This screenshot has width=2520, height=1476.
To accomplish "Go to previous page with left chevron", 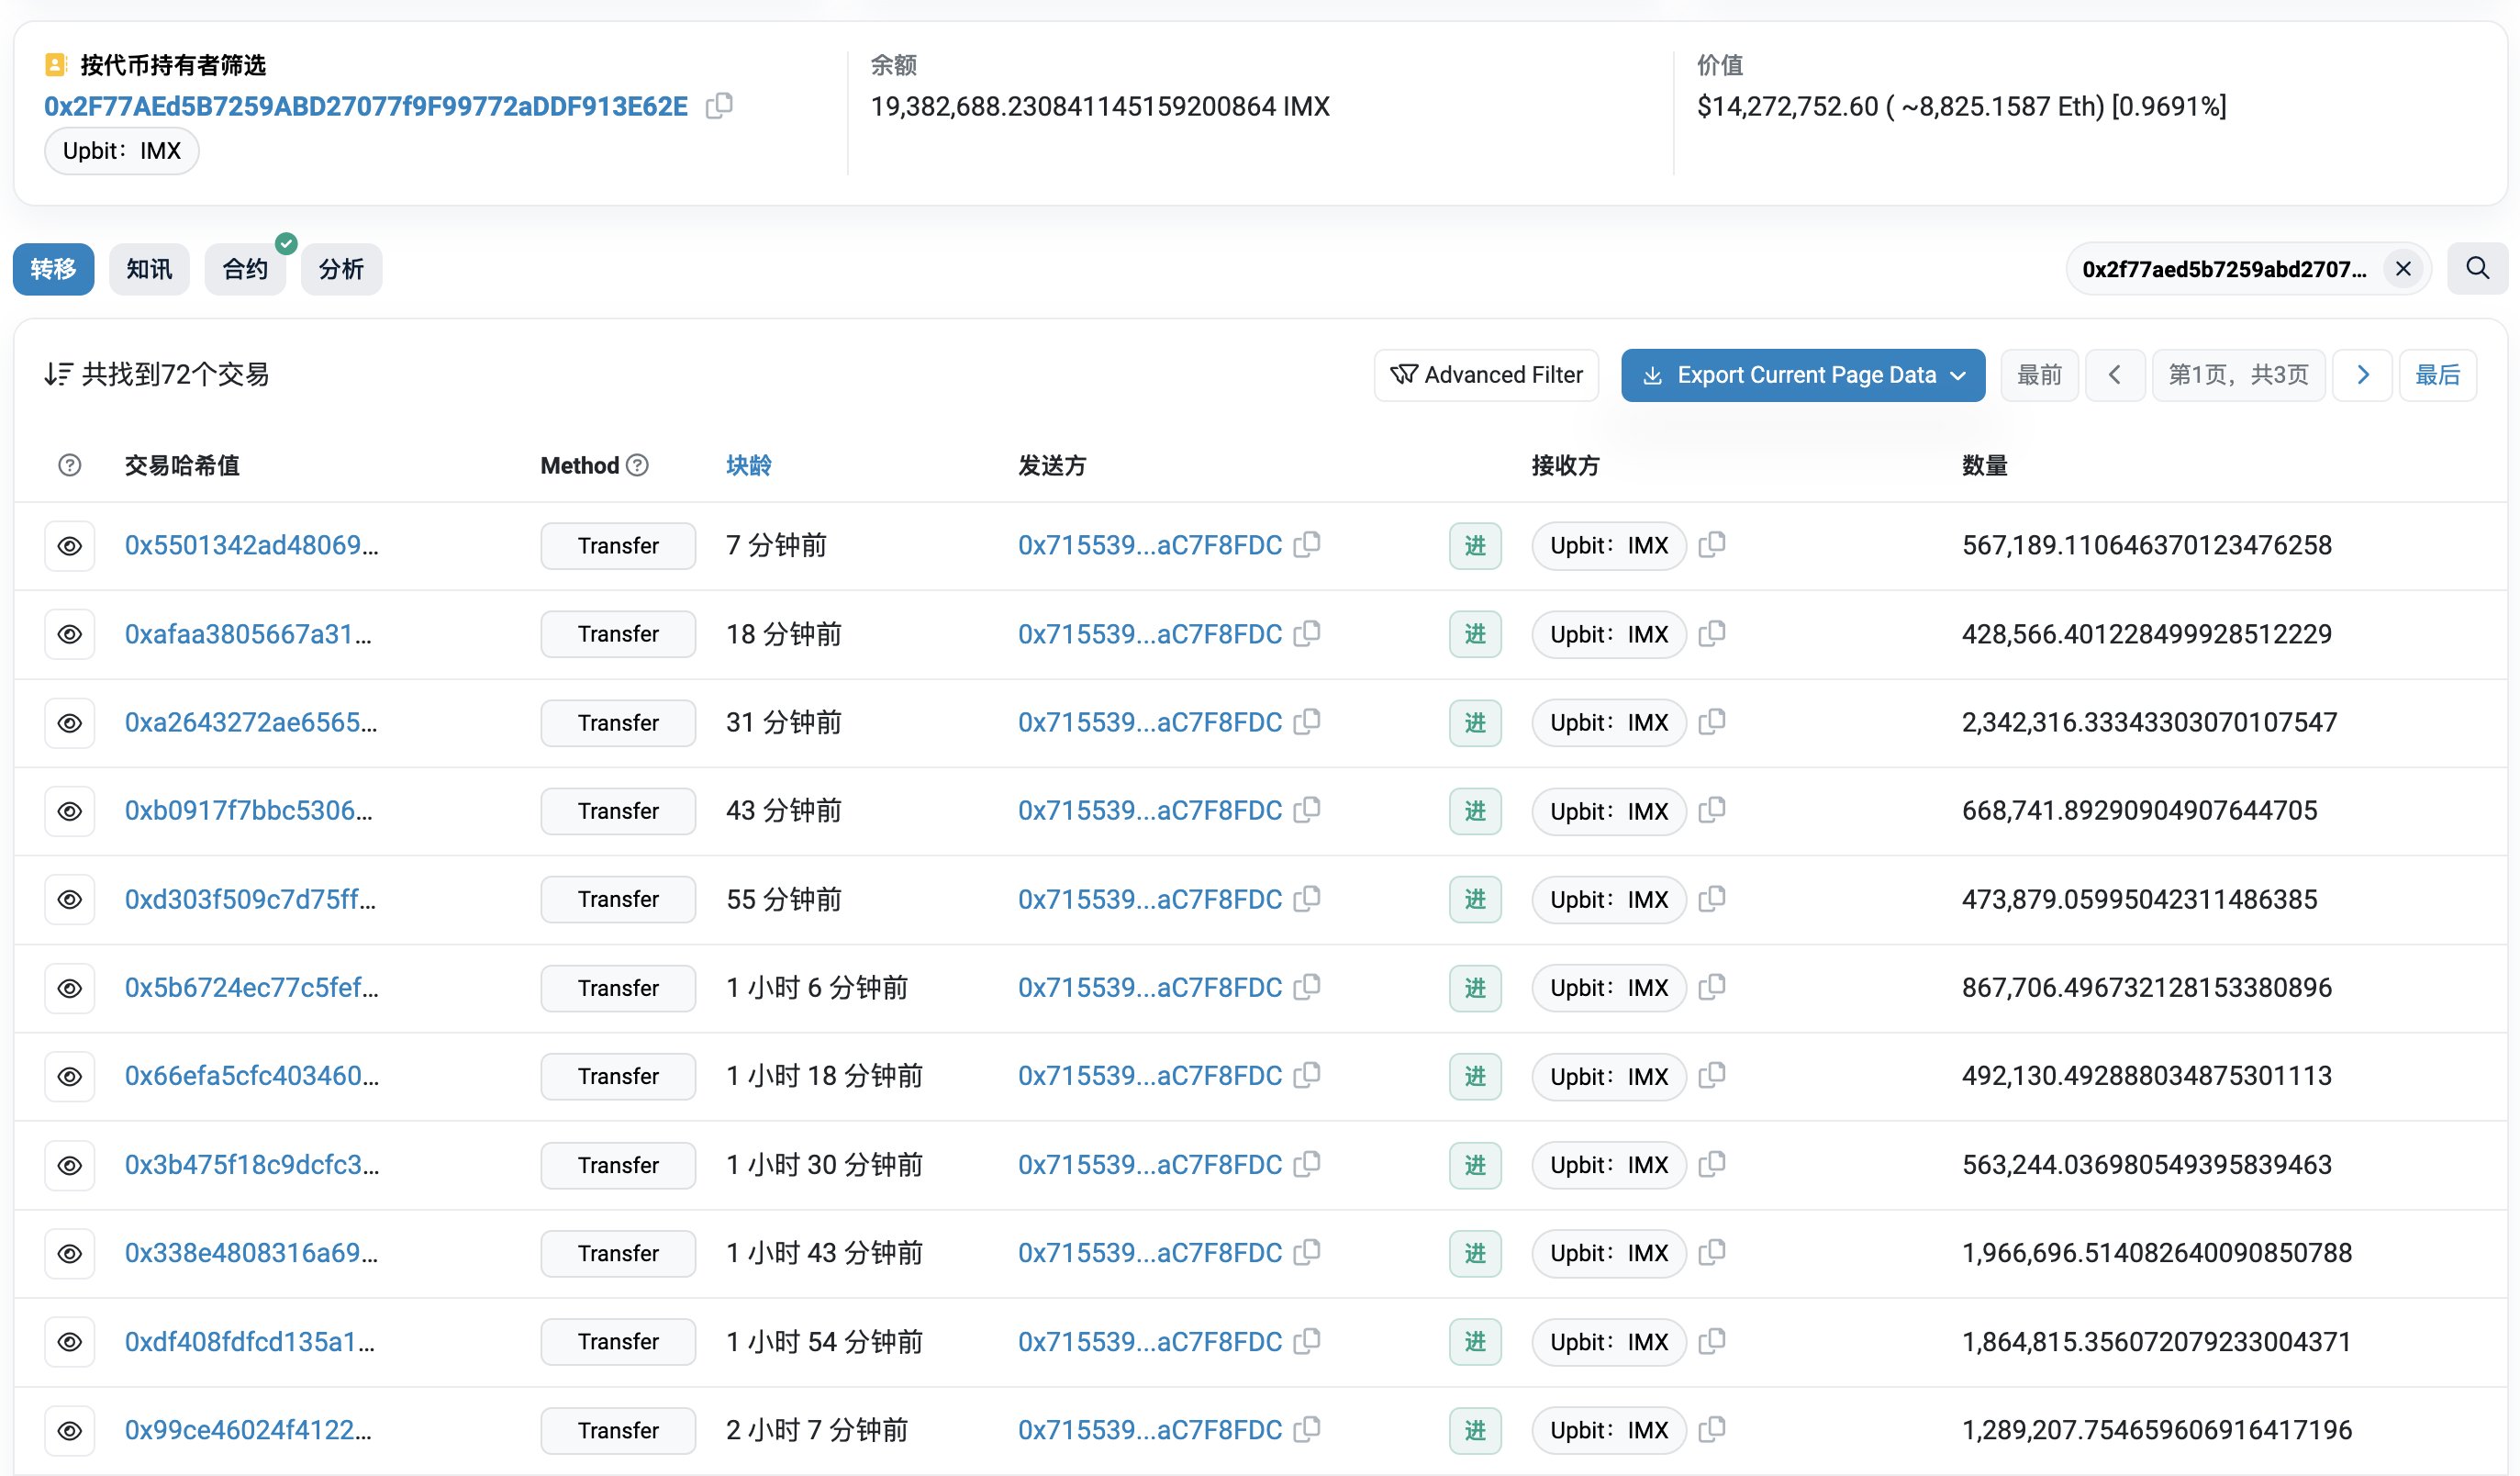I will click(2114, 375).
